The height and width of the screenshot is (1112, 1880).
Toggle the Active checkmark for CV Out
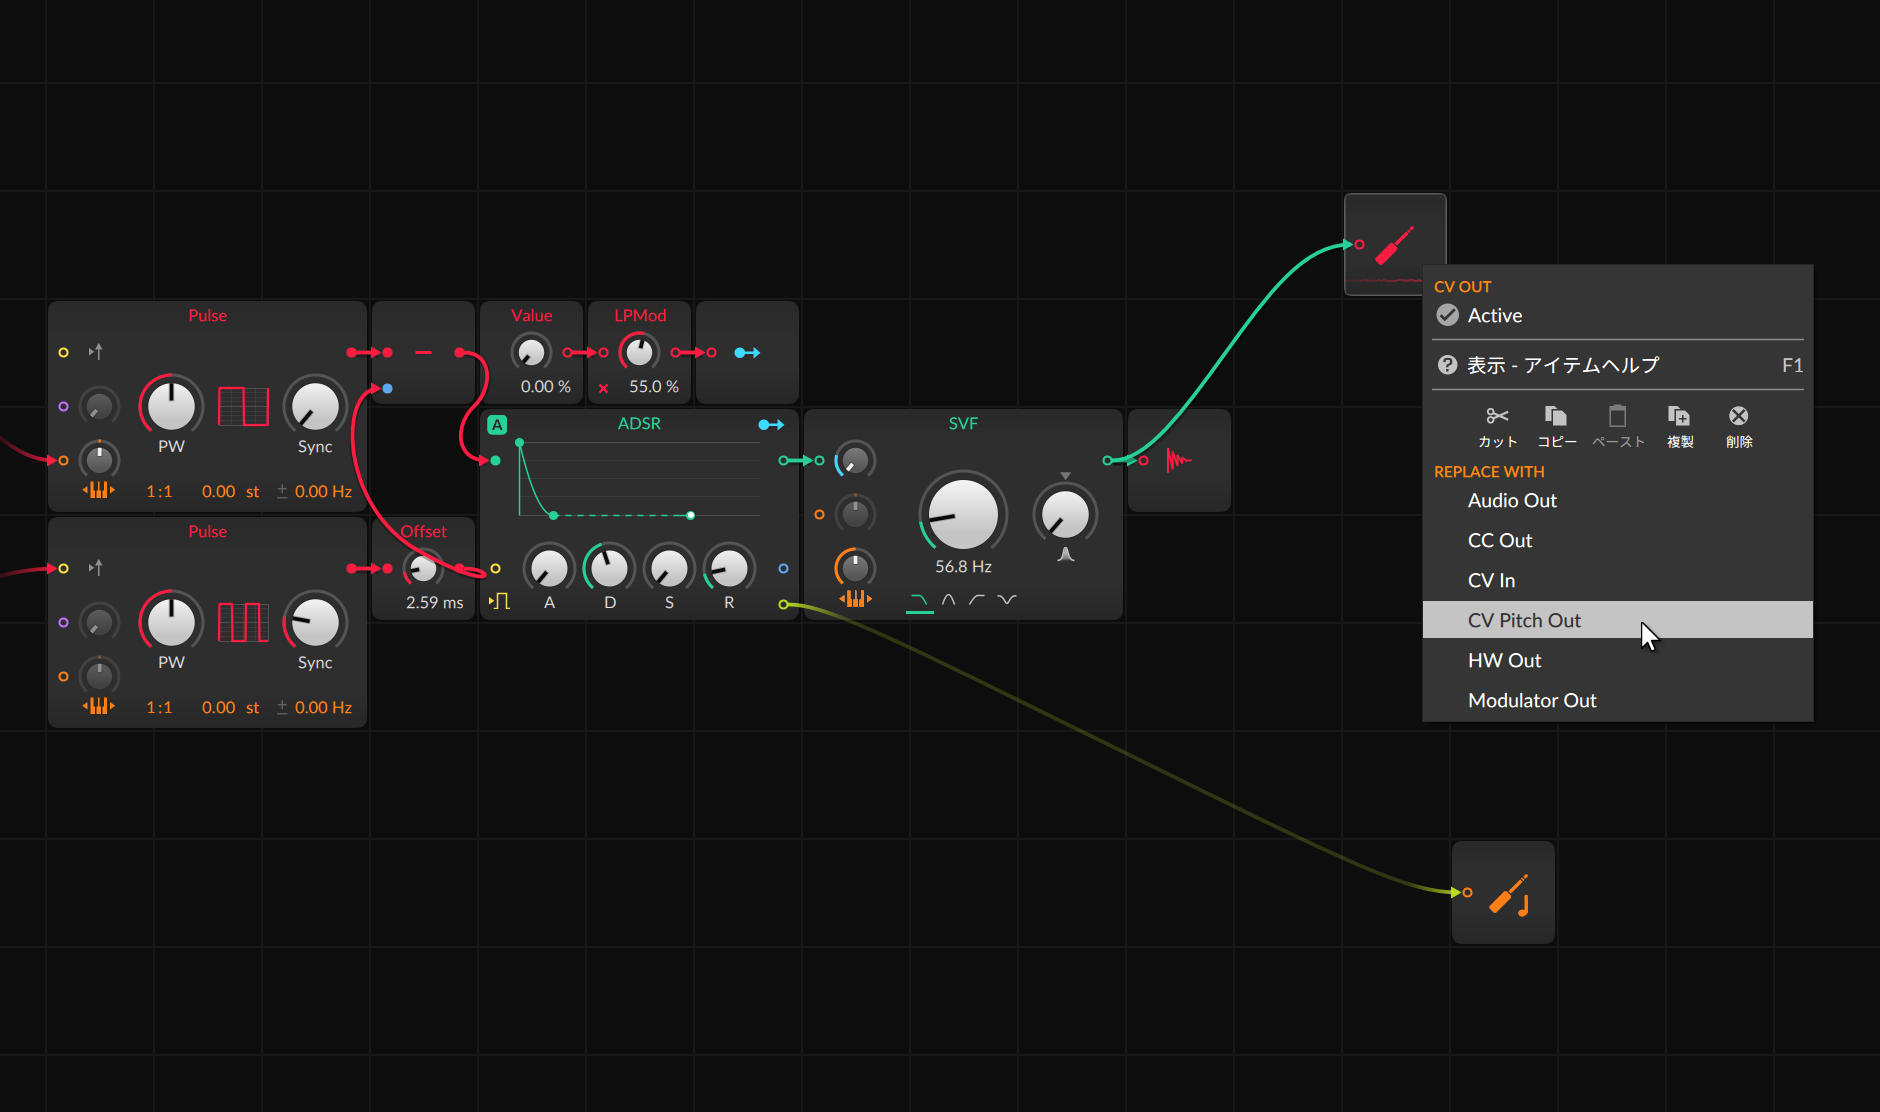1447,315
